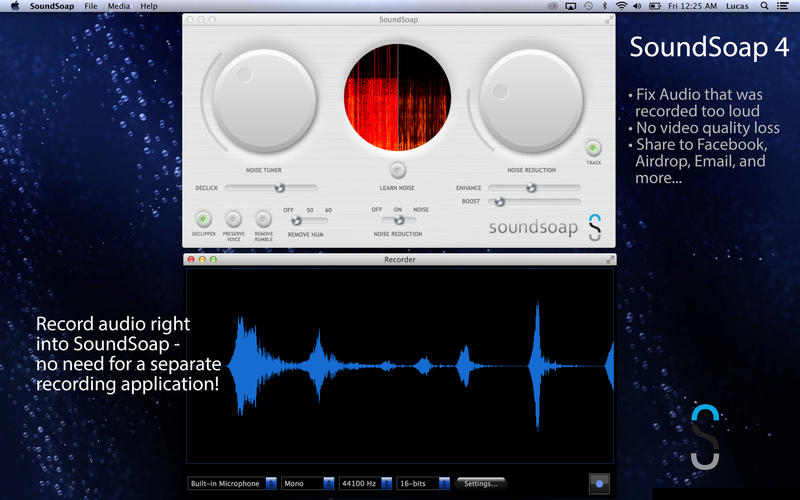Viewport: 800px width, 500px height.
Task: Click the AirPlay display icon
Action: click(x=570, y=6)
